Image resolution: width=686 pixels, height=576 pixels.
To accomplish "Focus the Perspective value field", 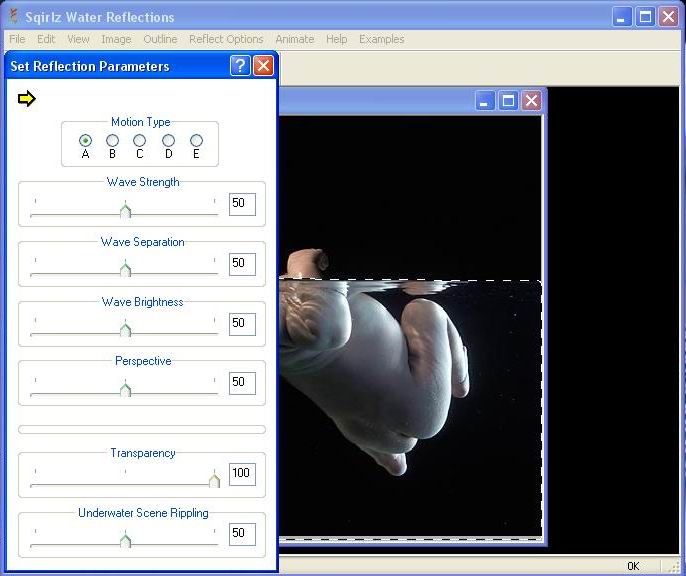I will point(242,383).
